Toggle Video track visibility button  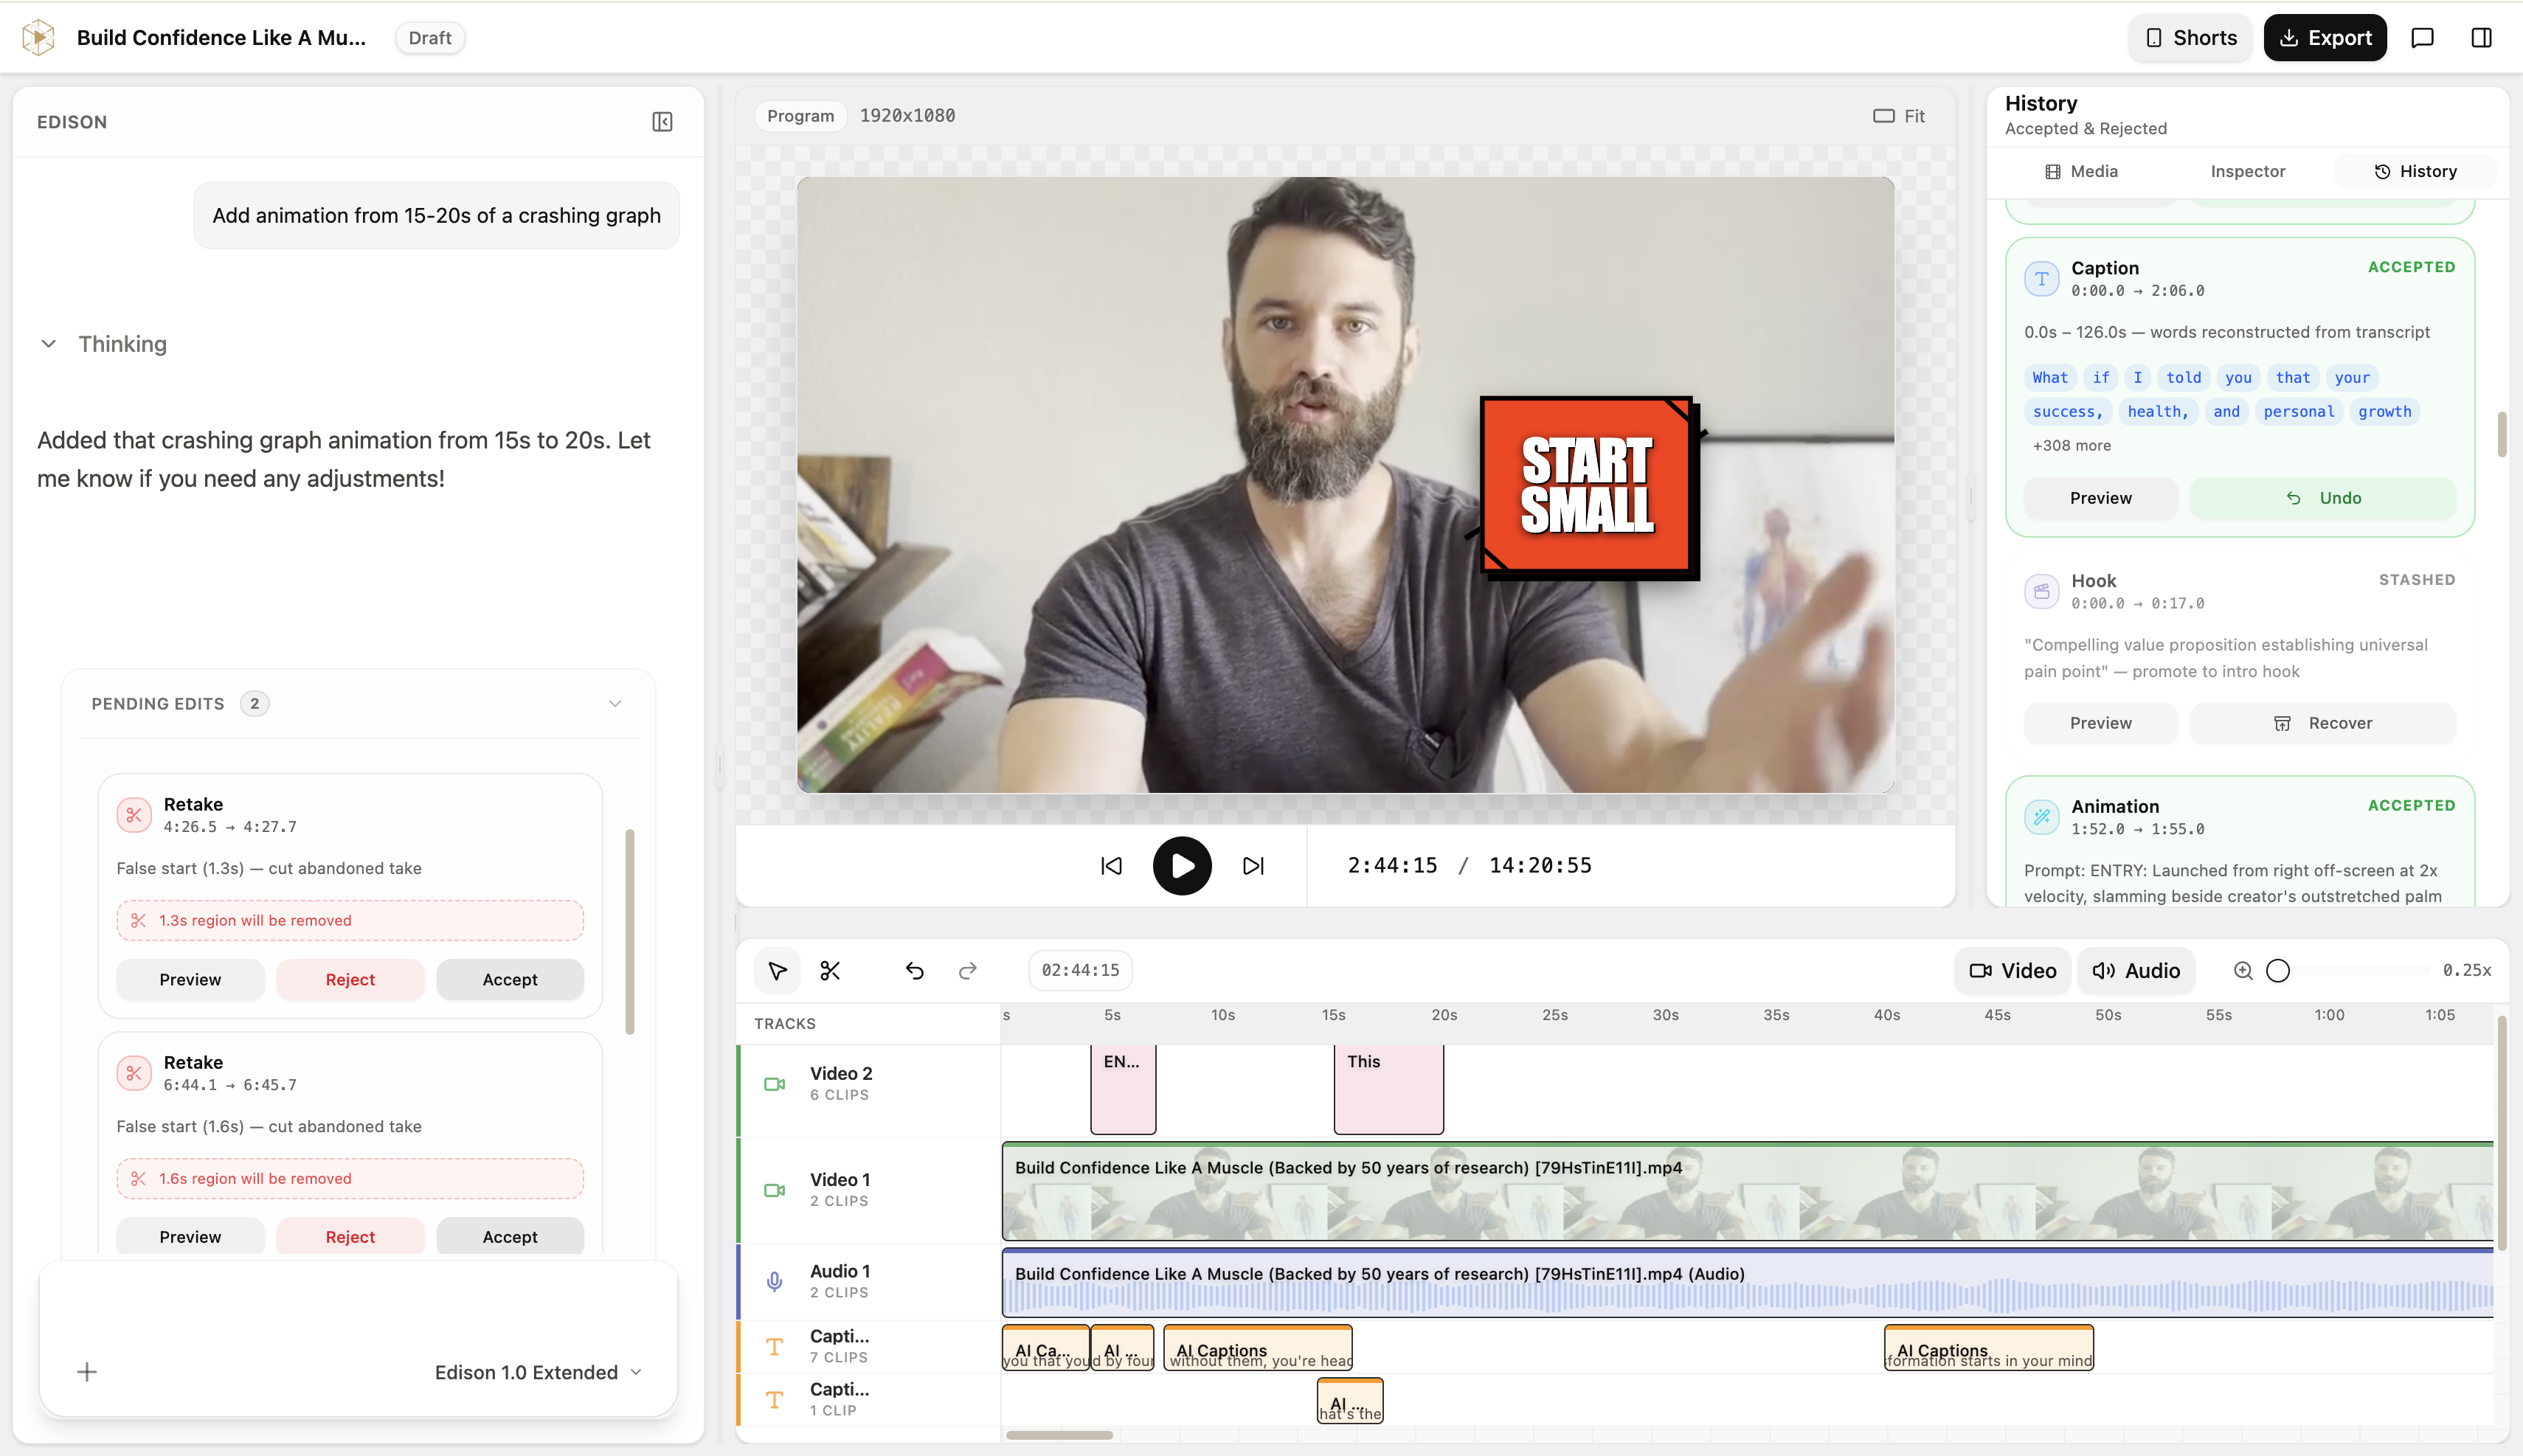[2013, 970]
